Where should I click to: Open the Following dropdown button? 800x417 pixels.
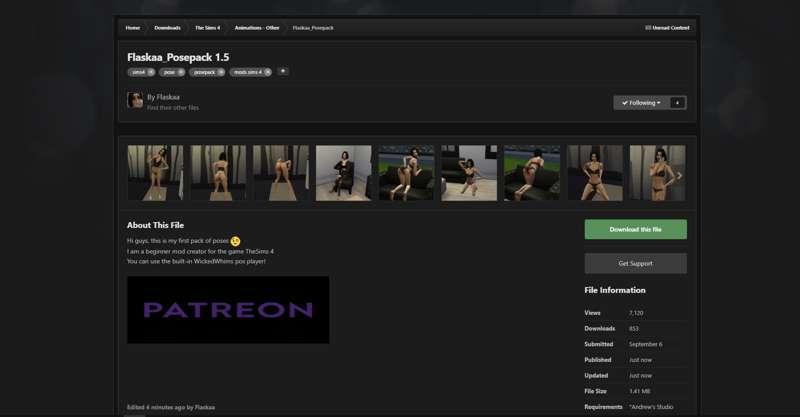pos(641,103)
